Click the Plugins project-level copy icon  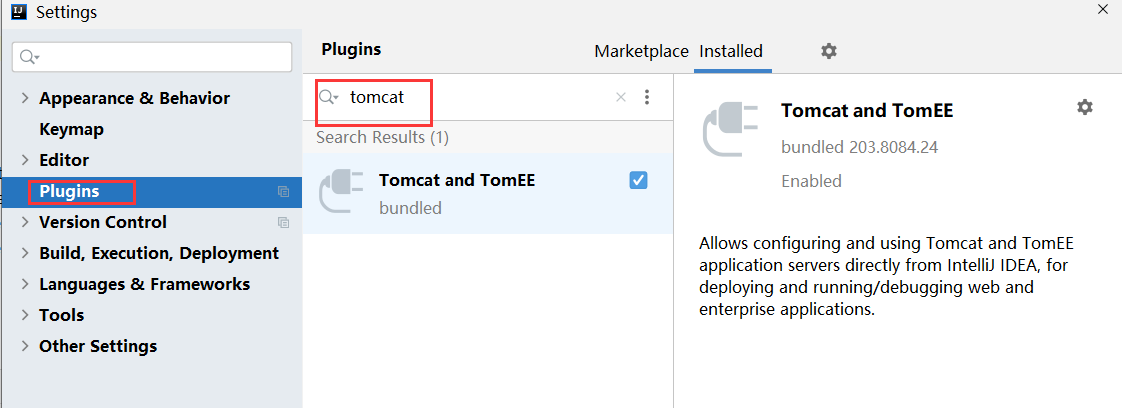[283, 191]
